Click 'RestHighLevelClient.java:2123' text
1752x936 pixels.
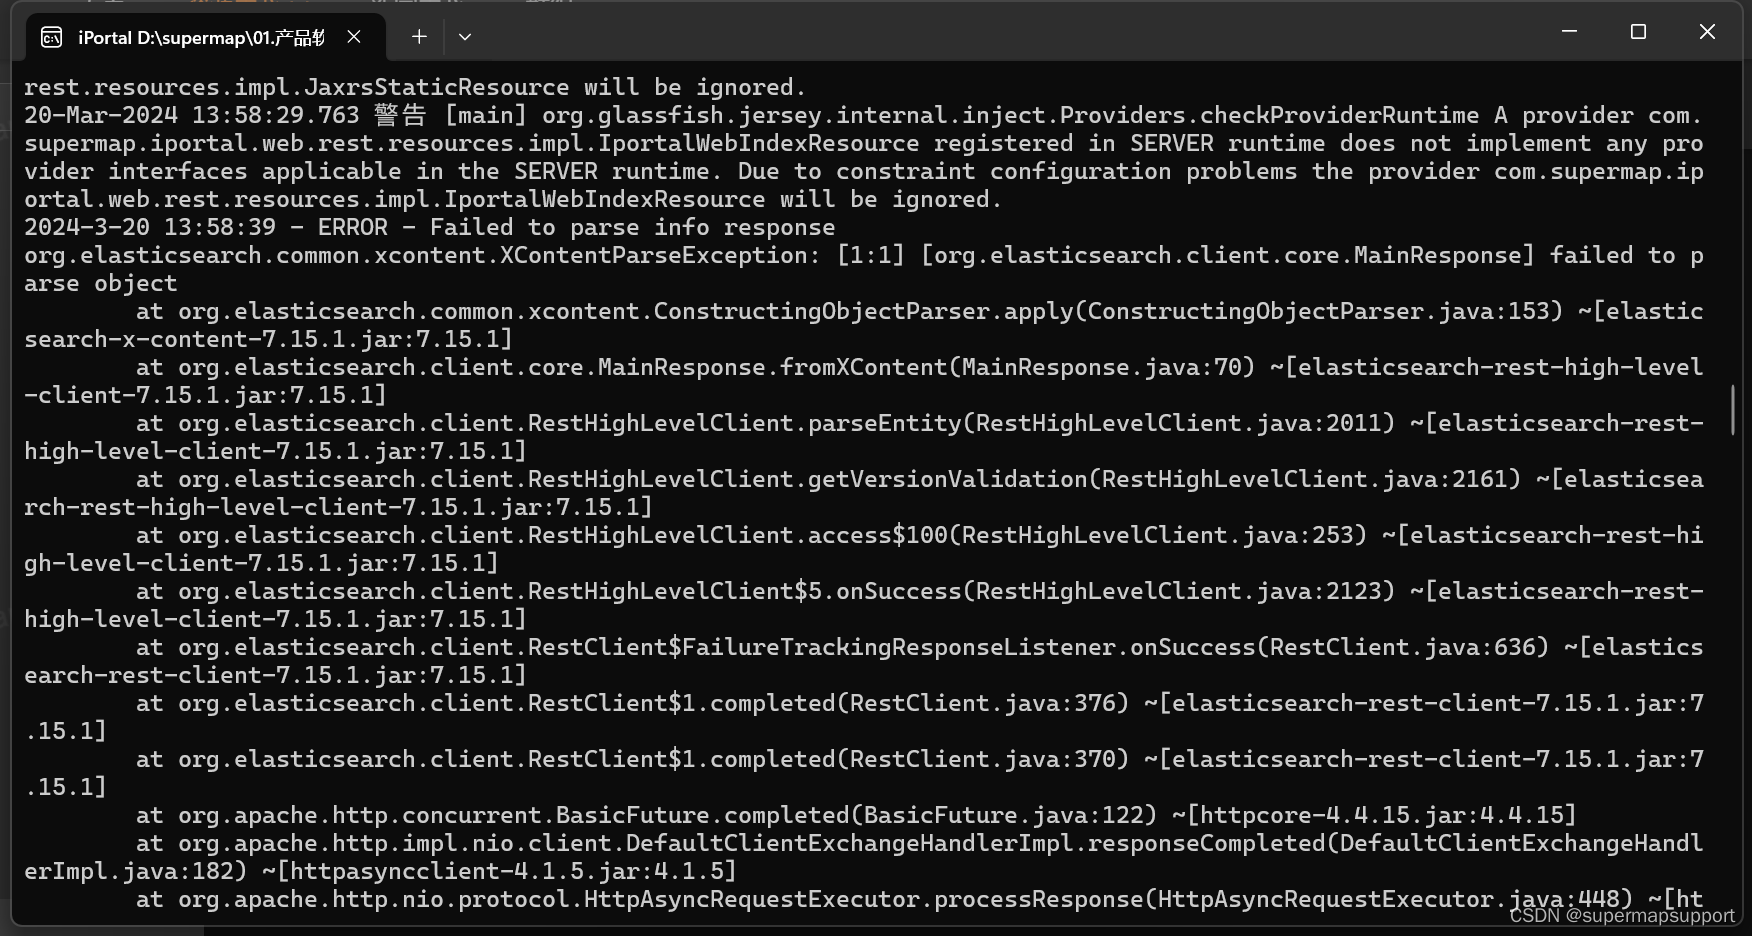click(1178, 591)
